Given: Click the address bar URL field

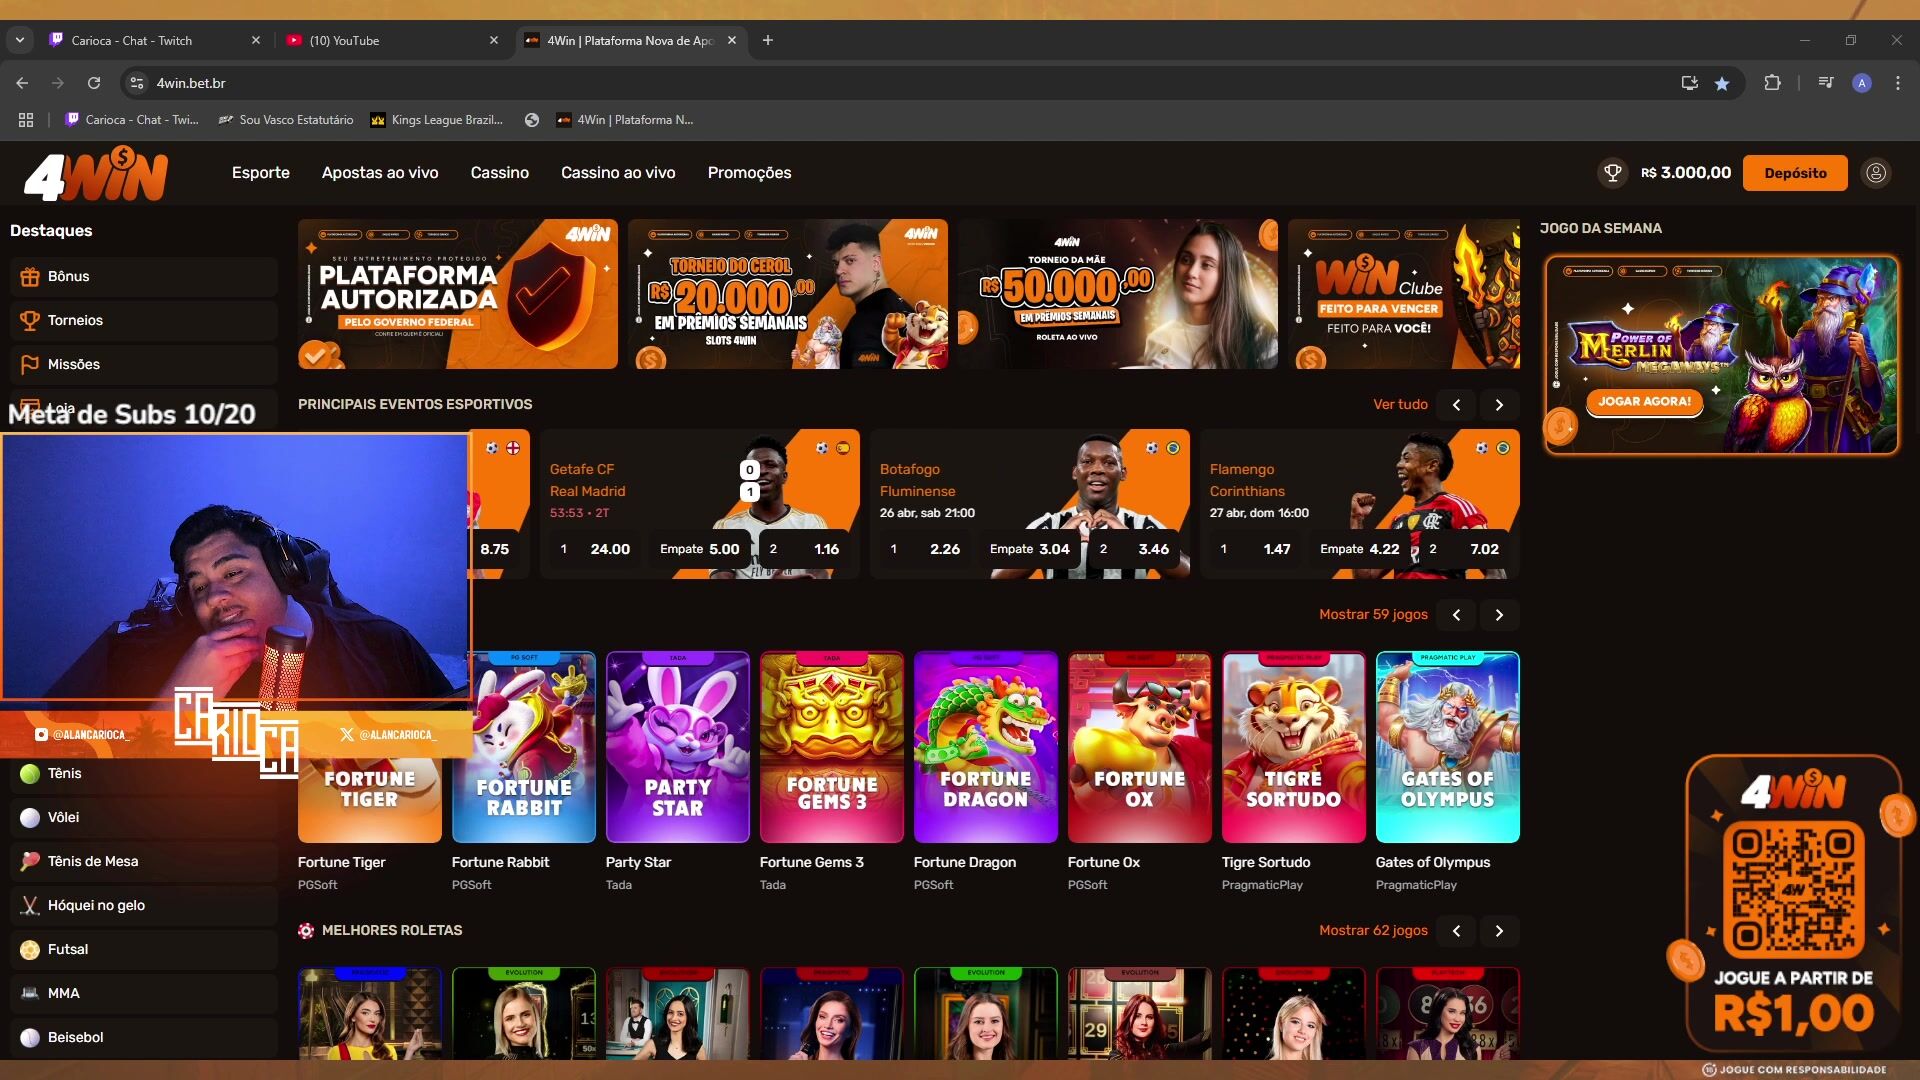Looking at the screenshot, I should (x=900, y=83).
